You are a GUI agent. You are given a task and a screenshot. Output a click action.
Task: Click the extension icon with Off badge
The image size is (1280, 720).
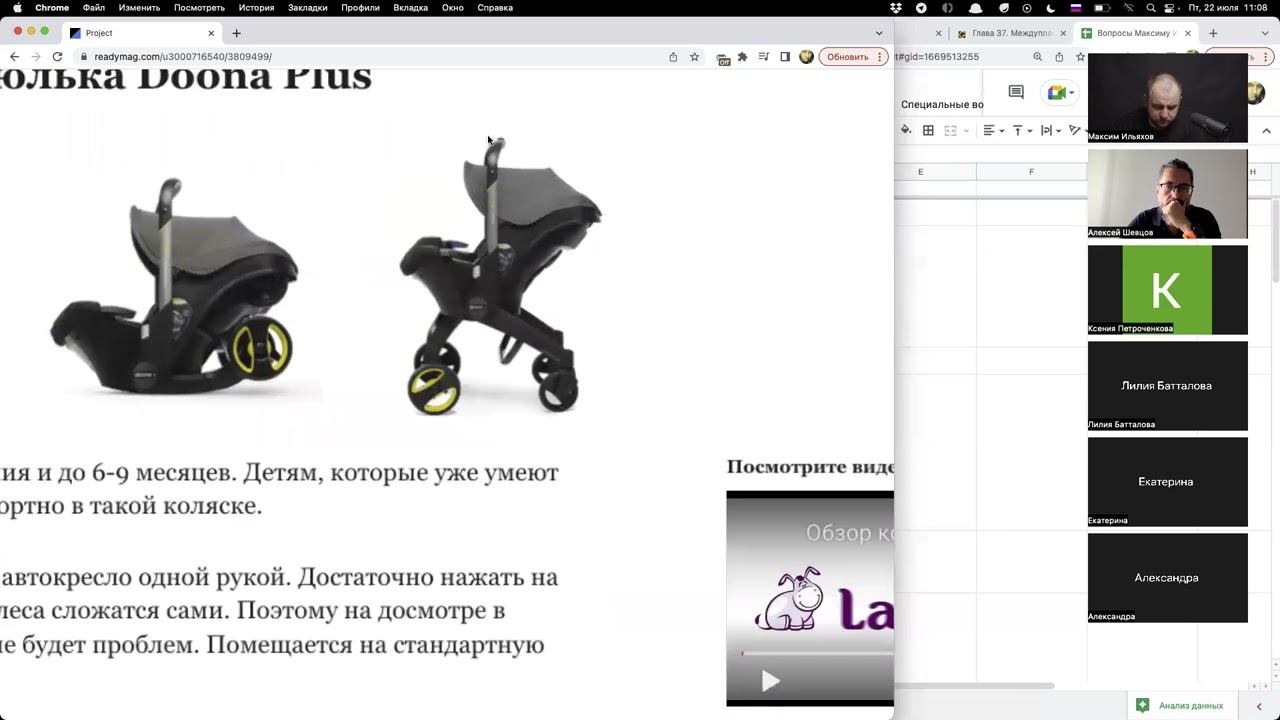(x=723, y=58)
